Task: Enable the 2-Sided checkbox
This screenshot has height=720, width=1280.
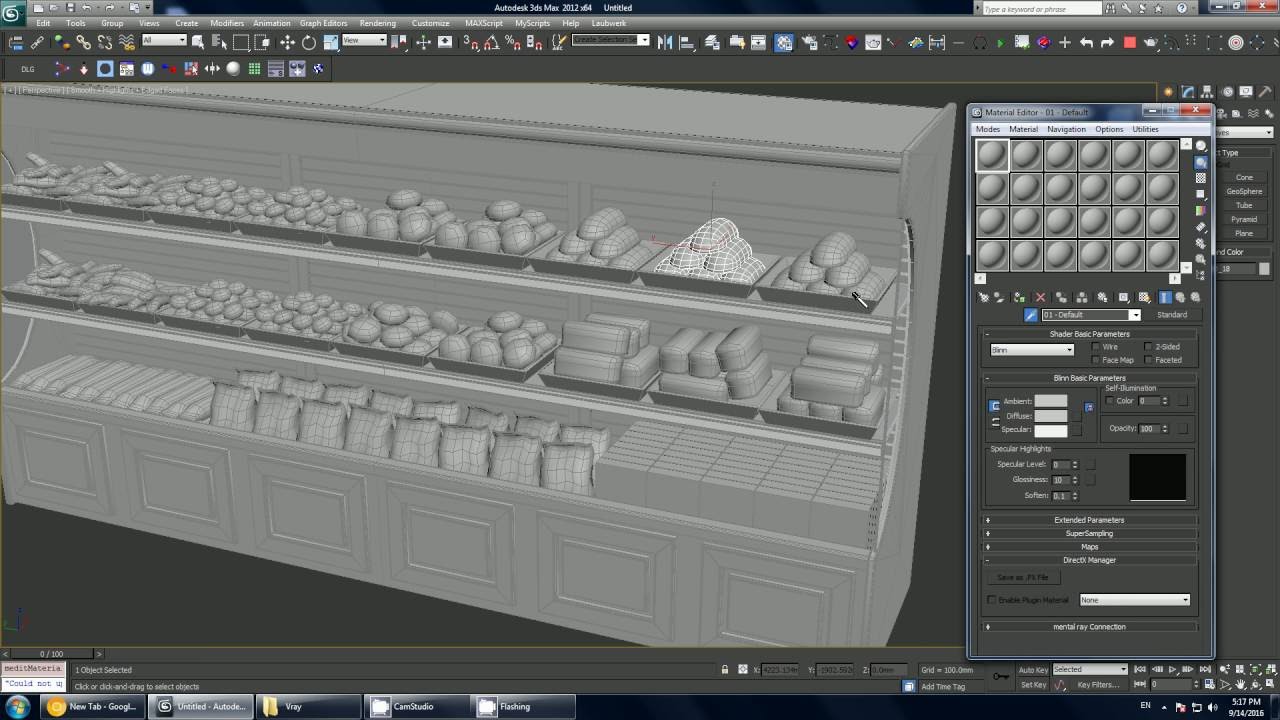Action: (1148, 347)
